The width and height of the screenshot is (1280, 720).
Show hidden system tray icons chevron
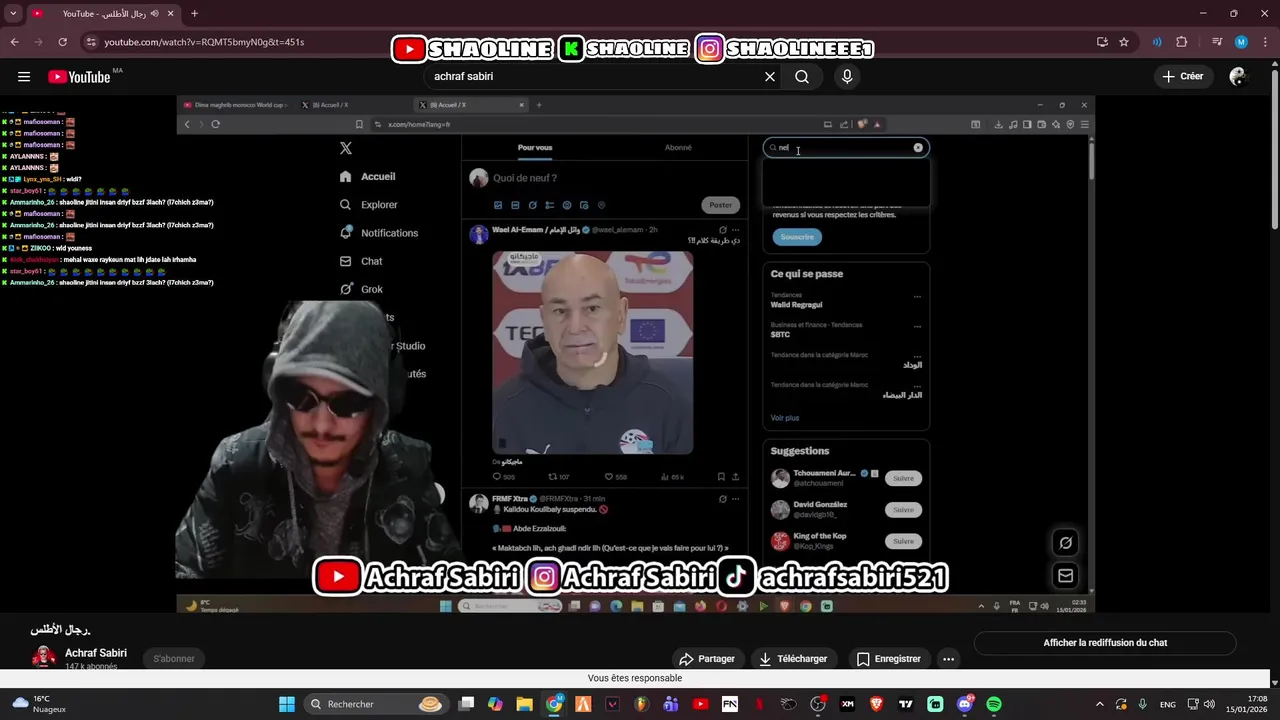[1100, 704]
